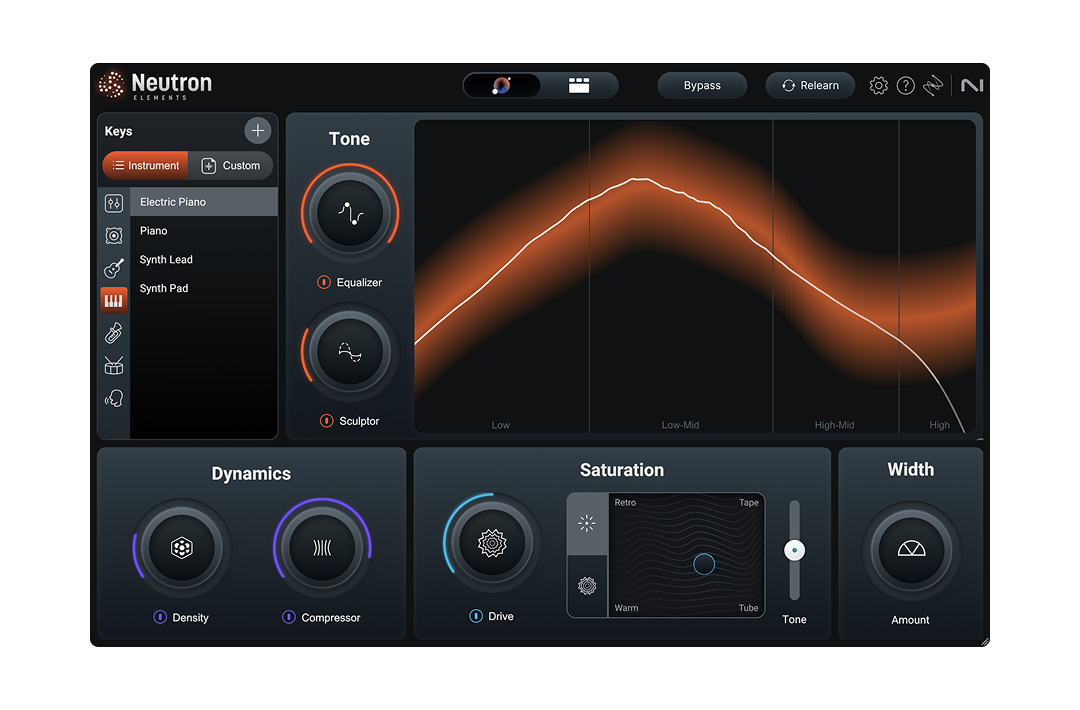Click the Relearn button
Screen dimensions: 1080x710
click(x=810, y=85)
